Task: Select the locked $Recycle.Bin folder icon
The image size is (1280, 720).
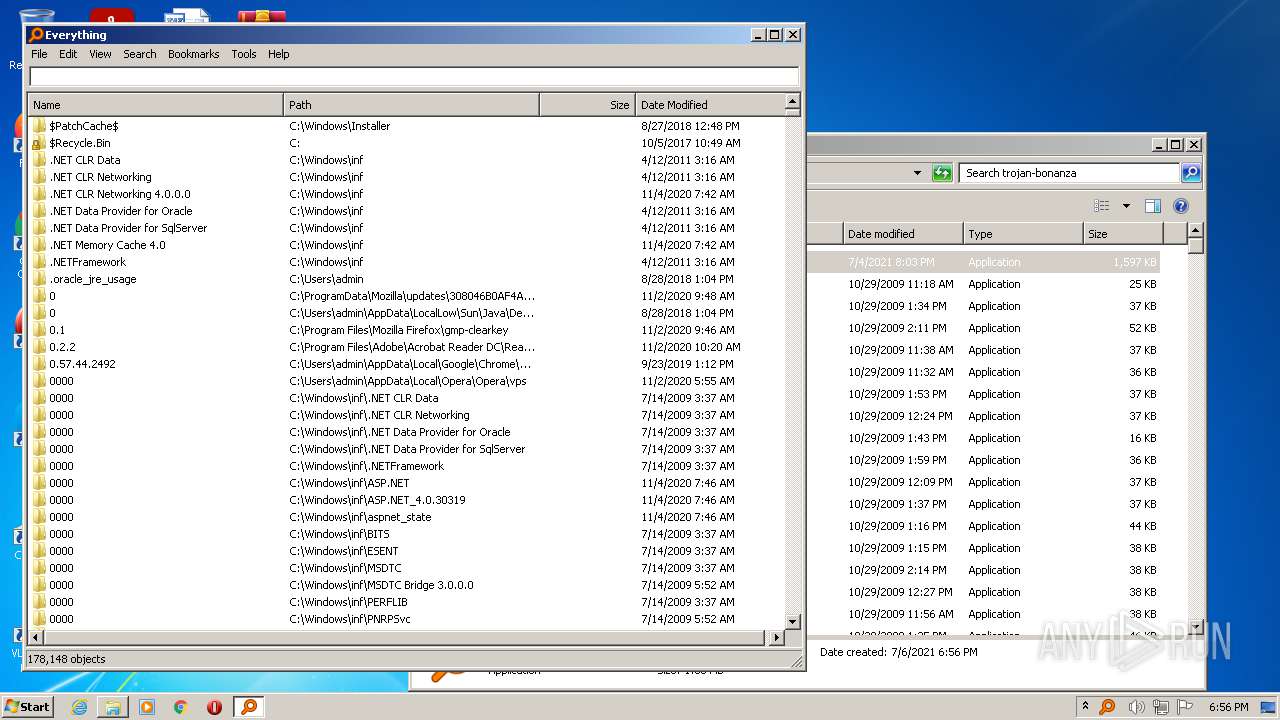Action: [39, 143]
